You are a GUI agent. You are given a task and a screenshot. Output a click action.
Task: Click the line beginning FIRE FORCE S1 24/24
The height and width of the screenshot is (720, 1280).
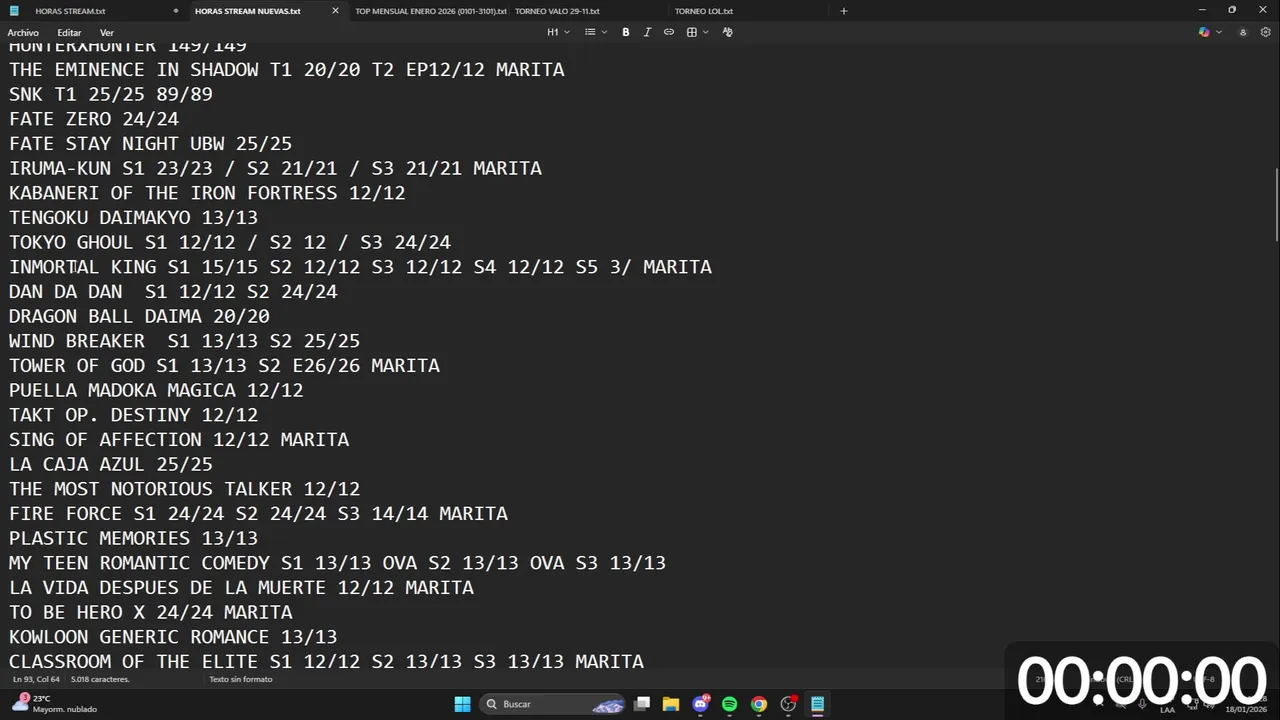[258, 514]
